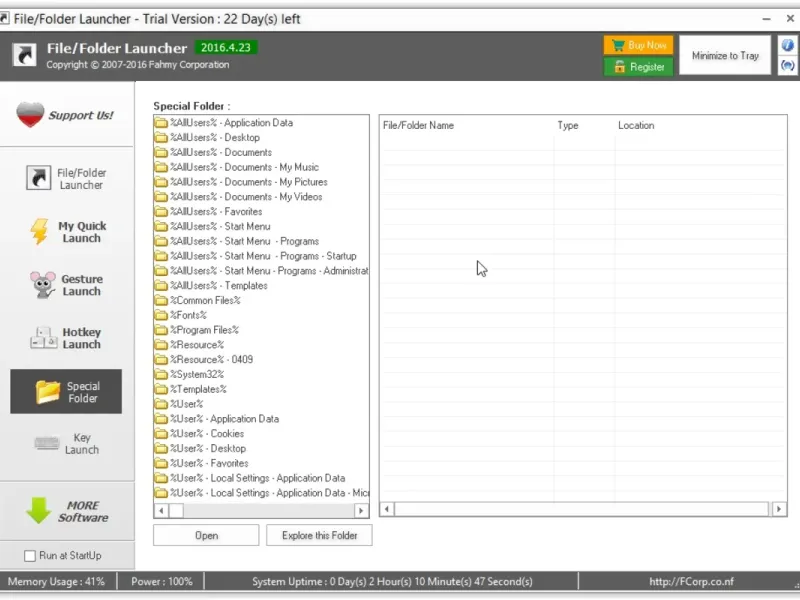800x600 pixels.
Task: Click the Register button
Action: [x=638, y=67]
